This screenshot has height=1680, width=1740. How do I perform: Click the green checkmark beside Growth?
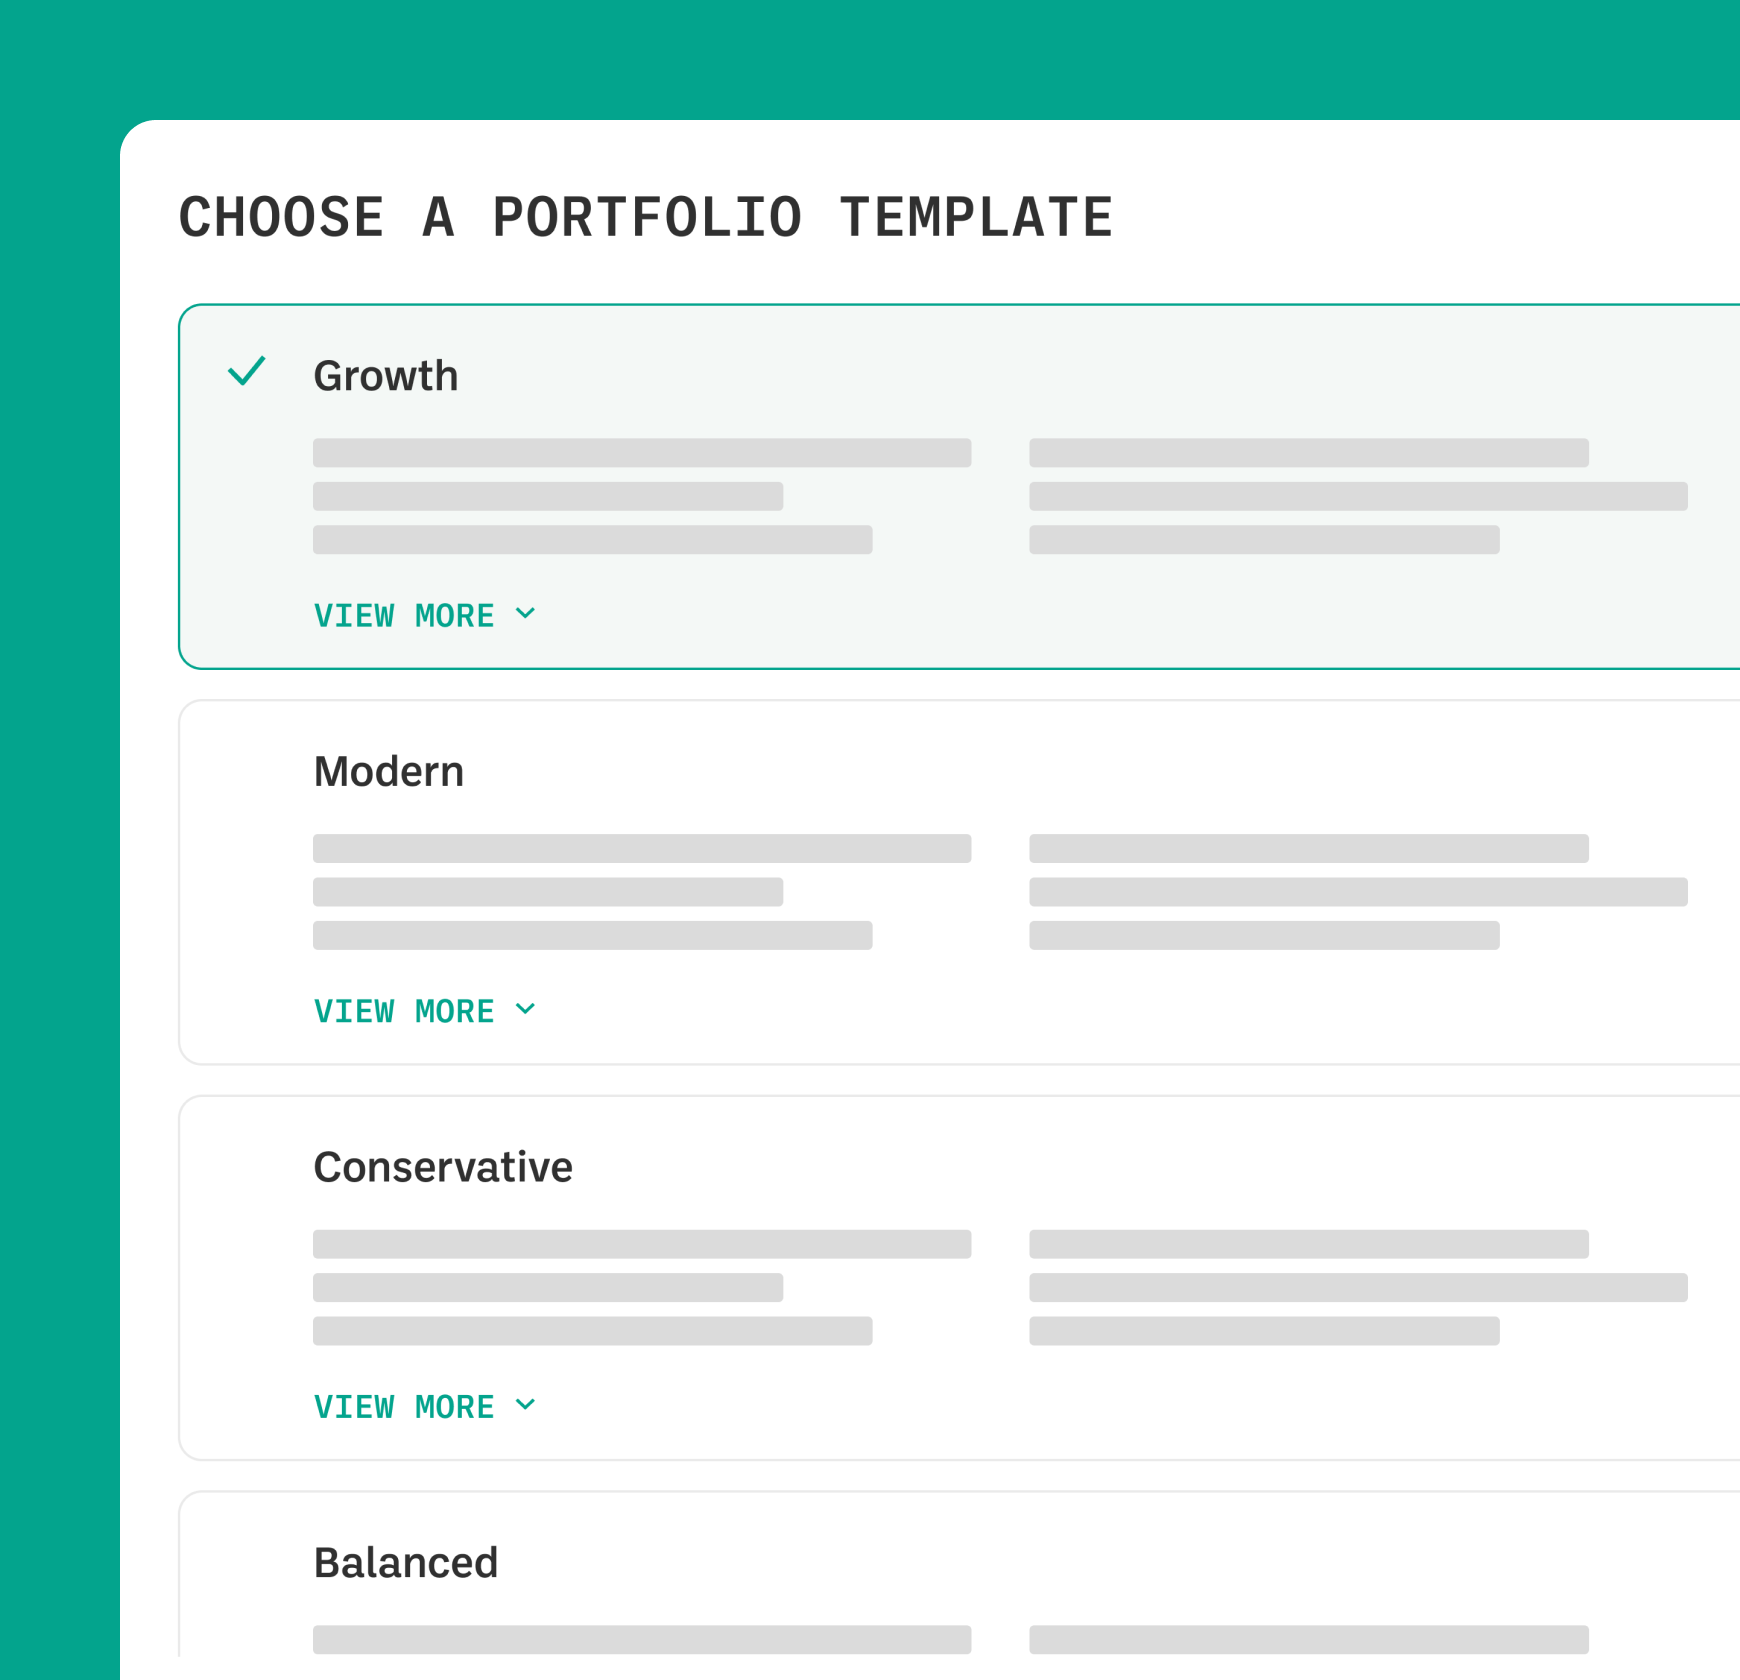pos(246,372)
